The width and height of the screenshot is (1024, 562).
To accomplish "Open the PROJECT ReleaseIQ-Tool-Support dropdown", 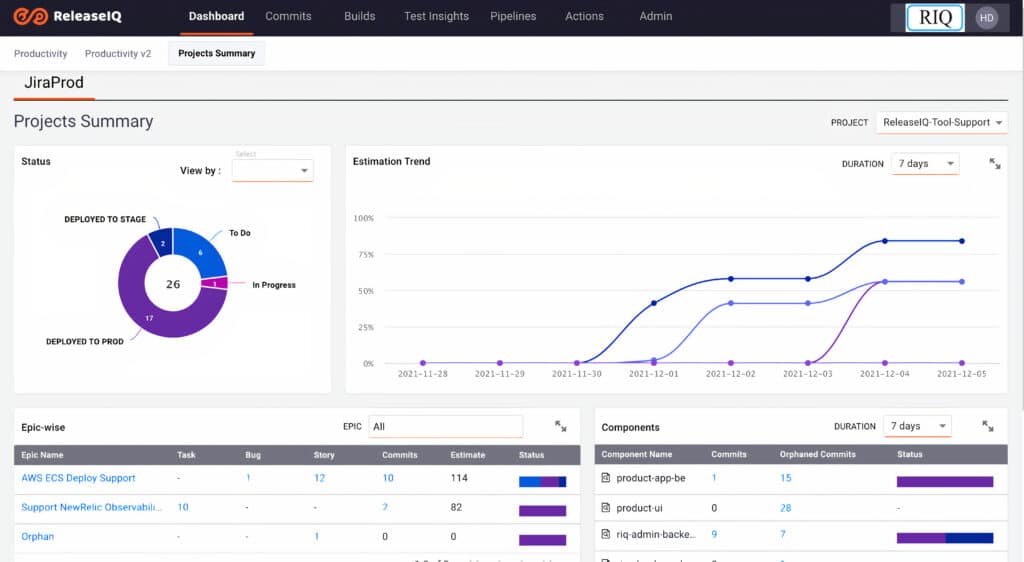I will click(941, 123).
